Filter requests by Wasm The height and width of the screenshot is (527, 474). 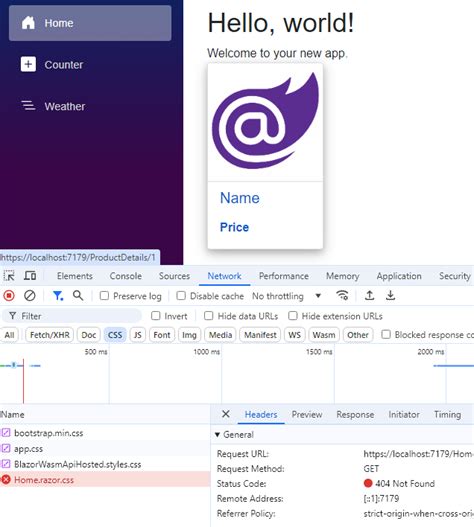(x=324, y=335)
